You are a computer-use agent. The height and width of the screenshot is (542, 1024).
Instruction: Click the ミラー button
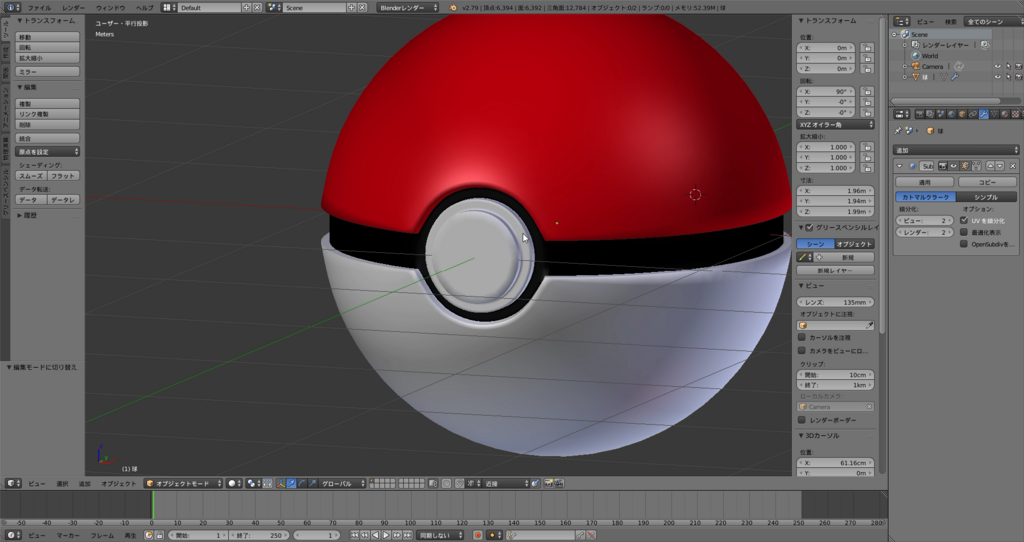48,72
